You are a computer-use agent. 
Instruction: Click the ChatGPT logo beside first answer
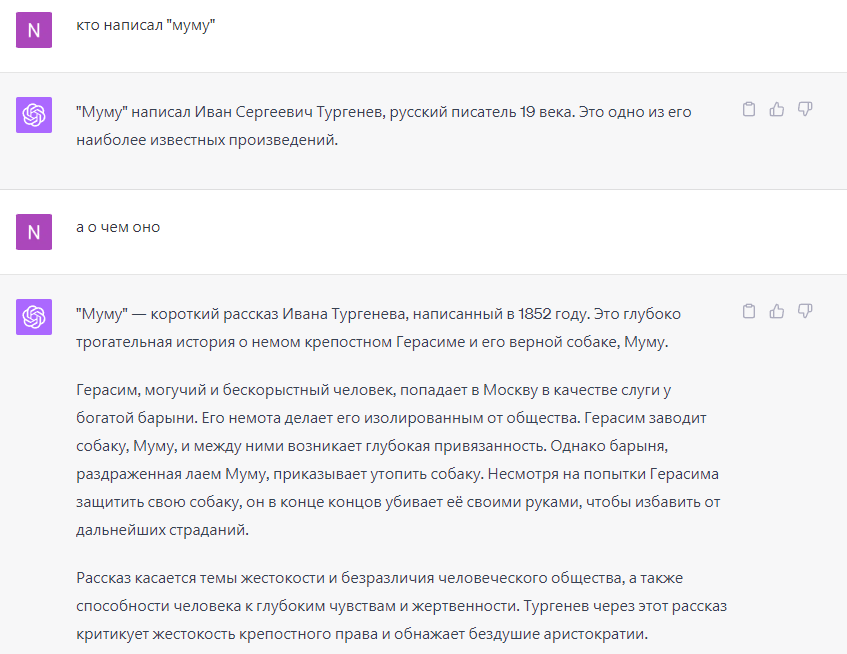point(34,115)
